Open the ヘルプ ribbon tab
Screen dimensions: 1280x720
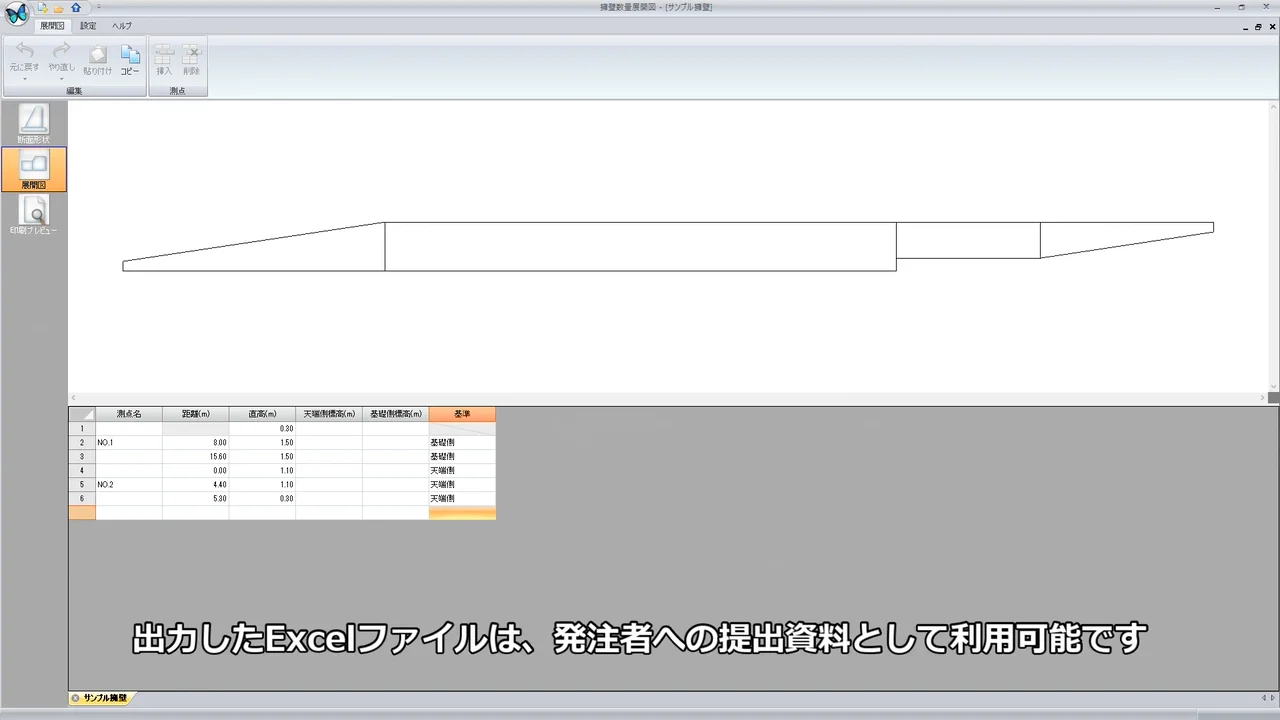click(x=121, y=26)
